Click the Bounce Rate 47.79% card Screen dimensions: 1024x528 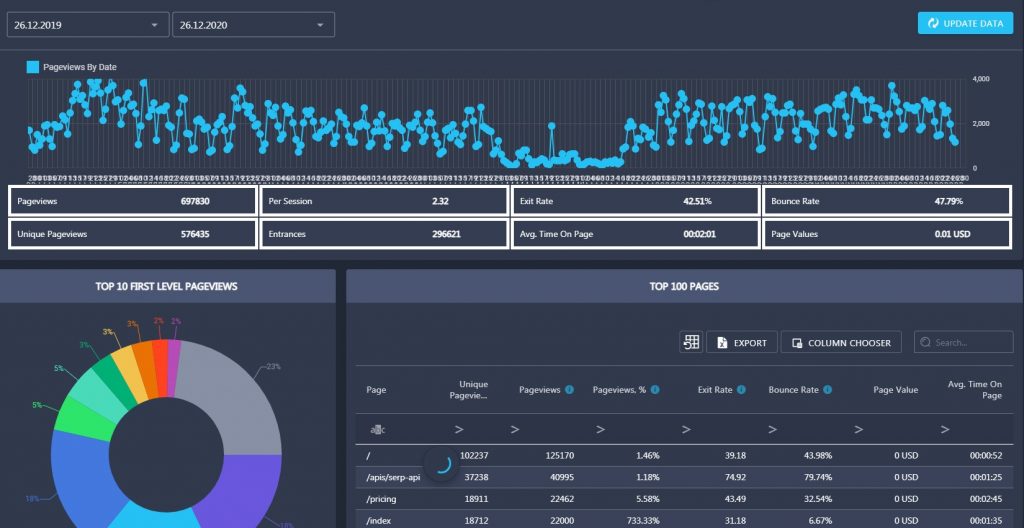tap(887, 201)
